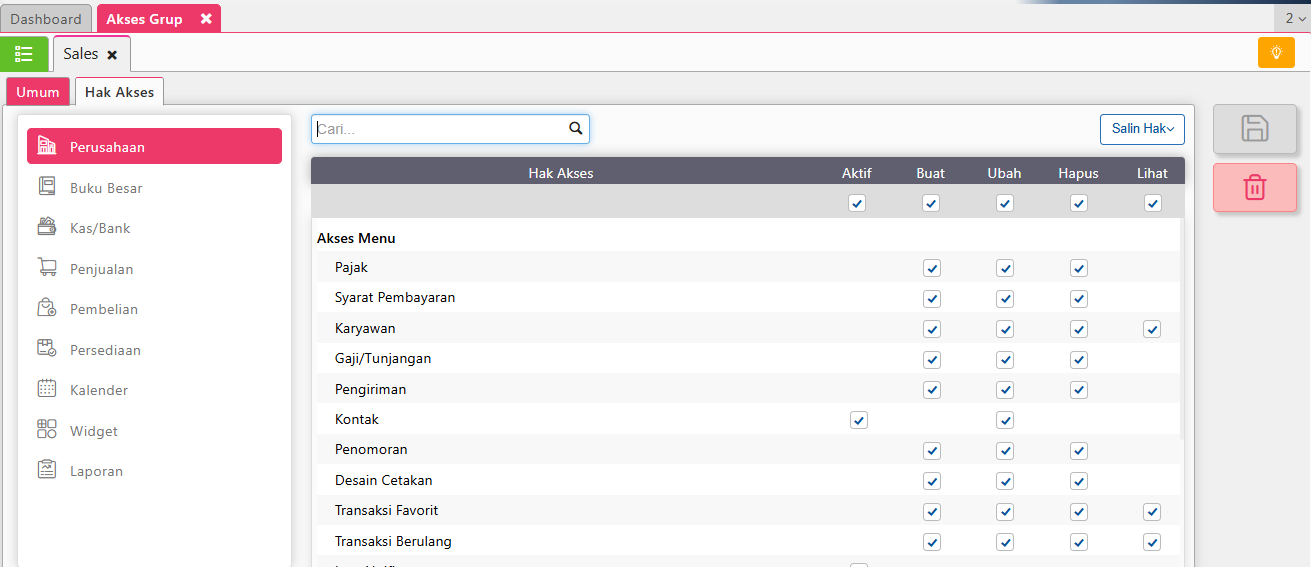The width and height of the screenshot is (1311, 567).
Task: Expand the tab count dropdown at top right
Action: click(1293, 18)
